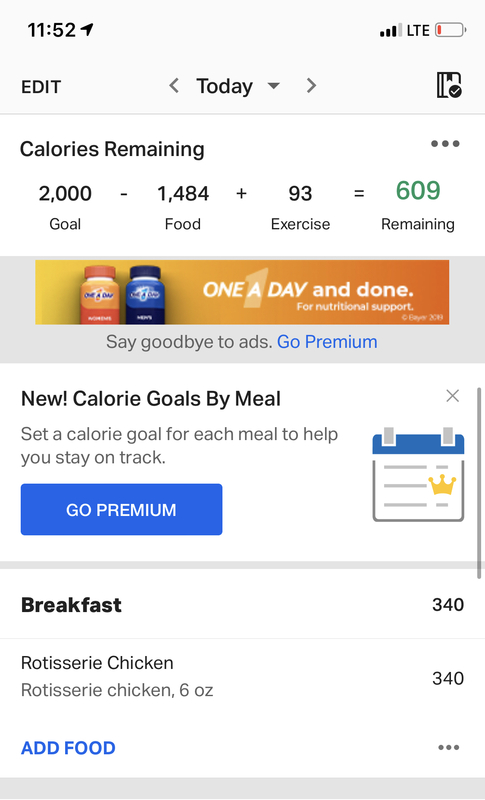Tap the One A Day ad banner
The image size is (485, 800).
[242, 292]
